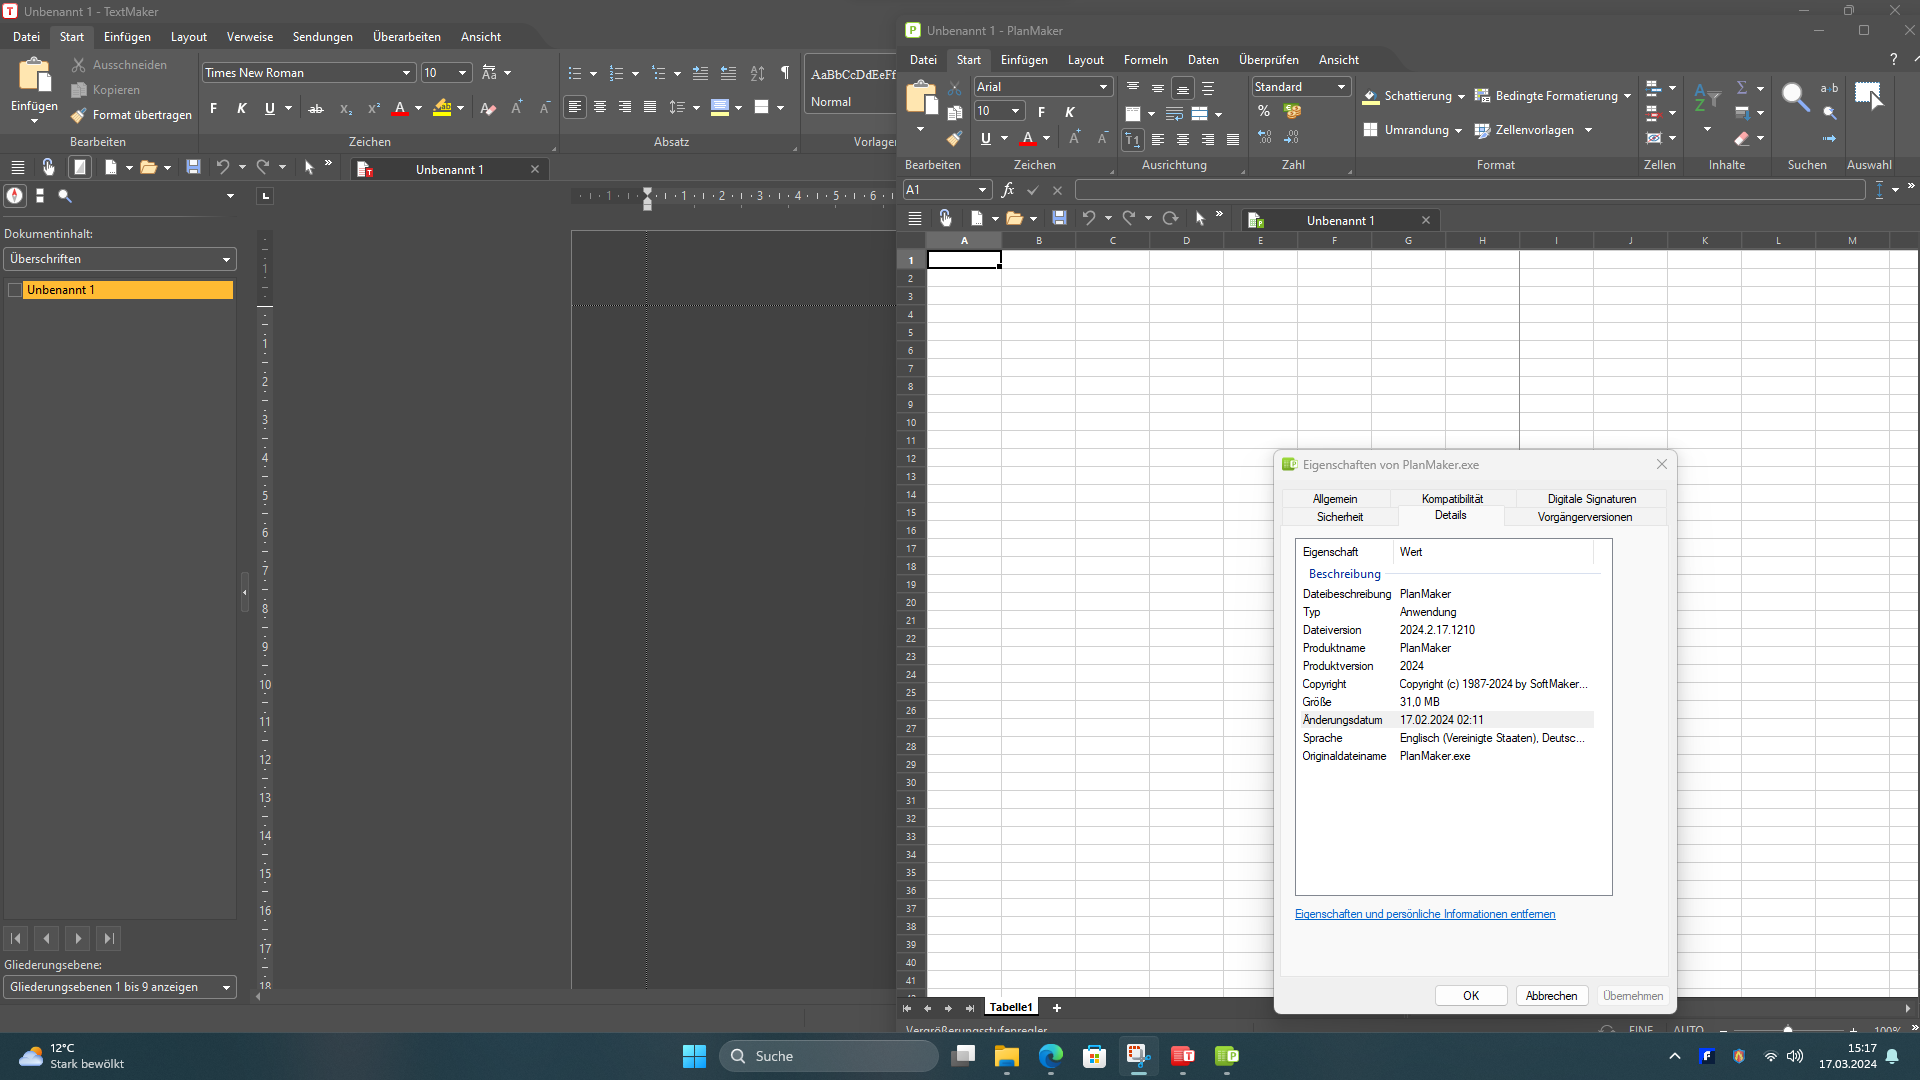This screenshot has height=1080, width=1920.
Task: Click the fx function icon in PlanMaker formula bar
Action: [x=1008, y=190]
